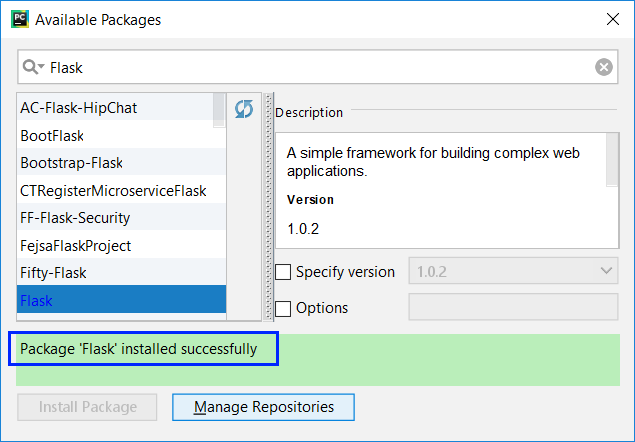Click the Install Package button
This screenshot has width=635, height=442.
pos(87,407)
